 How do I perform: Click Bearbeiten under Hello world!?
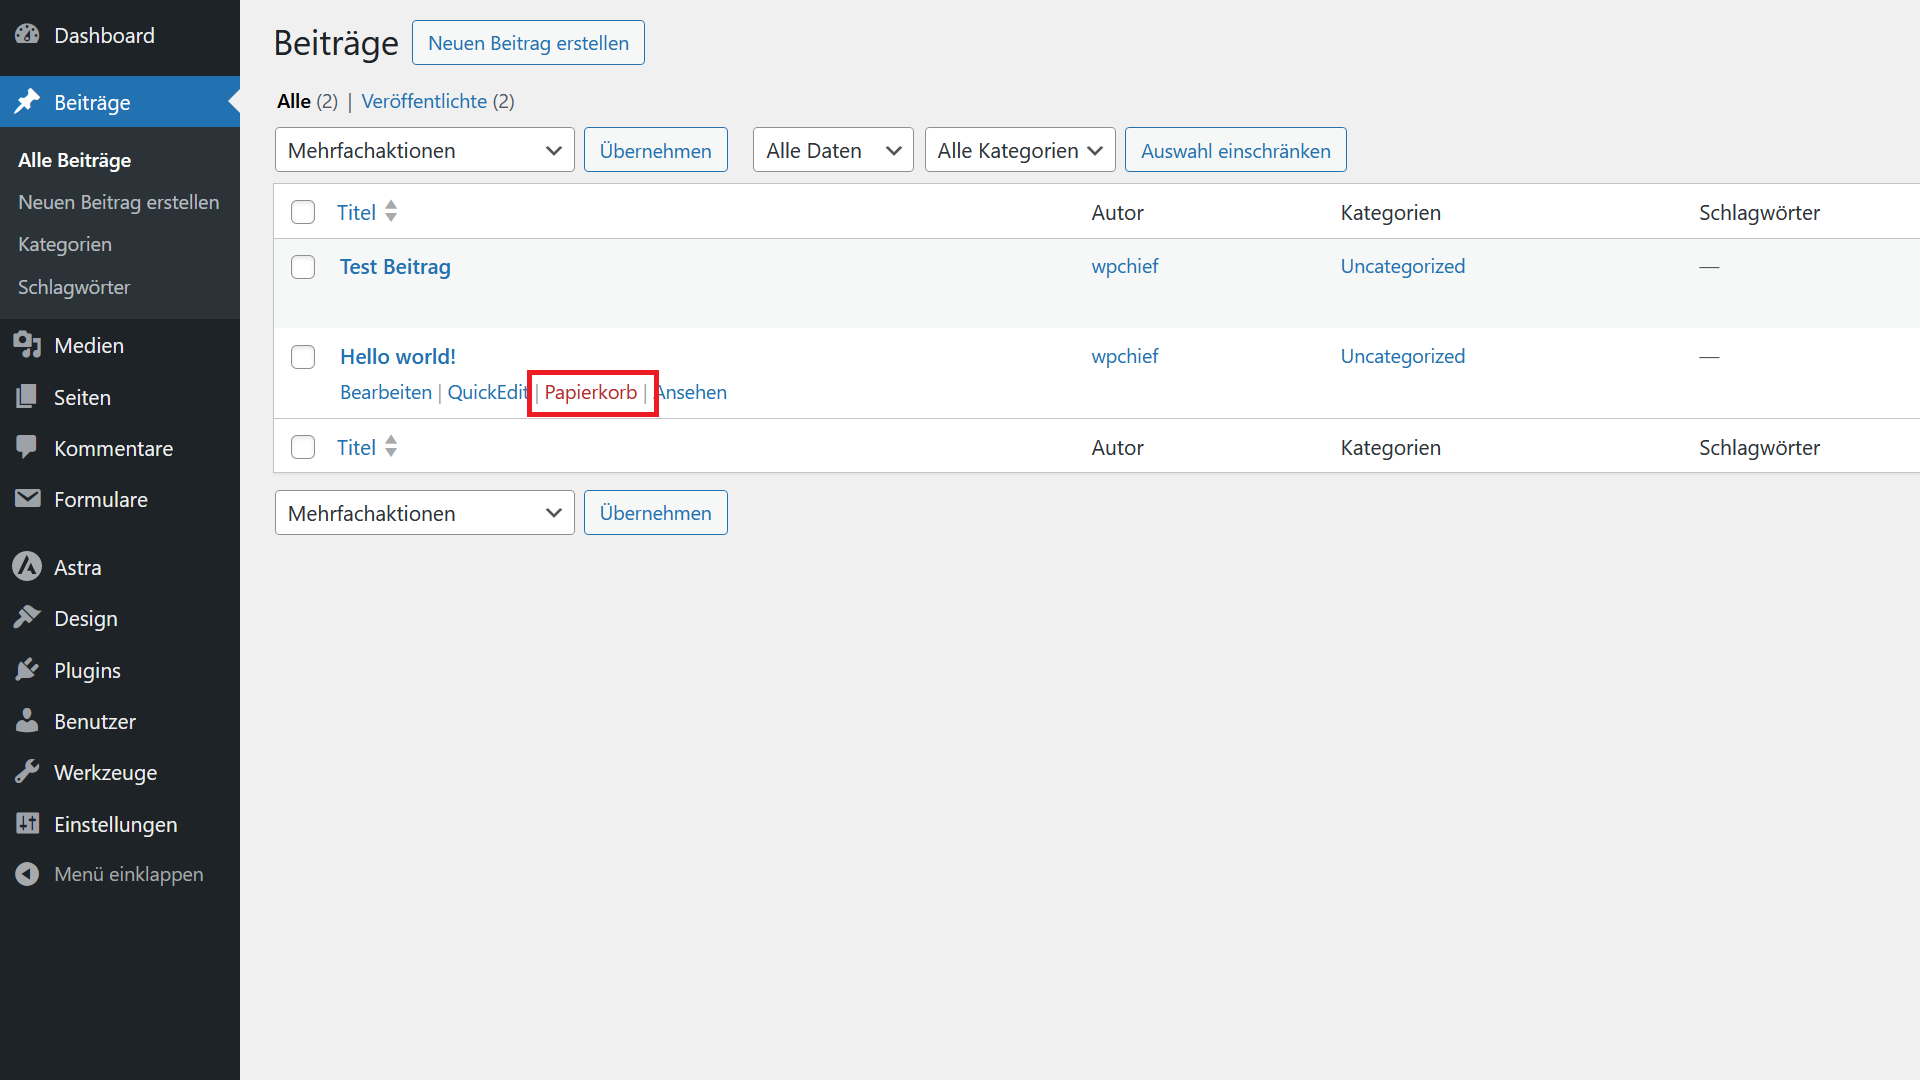point(386,392)
